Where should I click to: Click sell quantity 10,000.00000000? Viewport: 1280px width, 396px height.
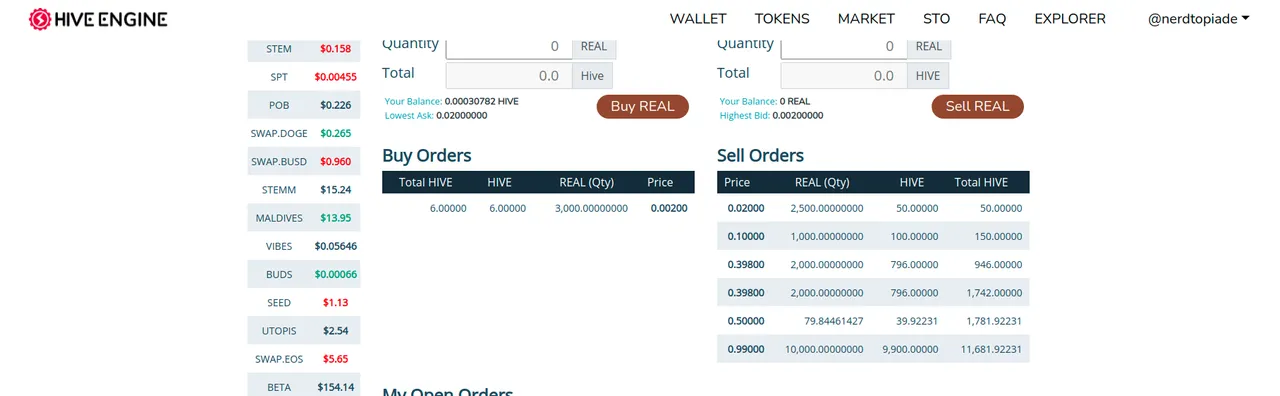click(x=823, y=349)
